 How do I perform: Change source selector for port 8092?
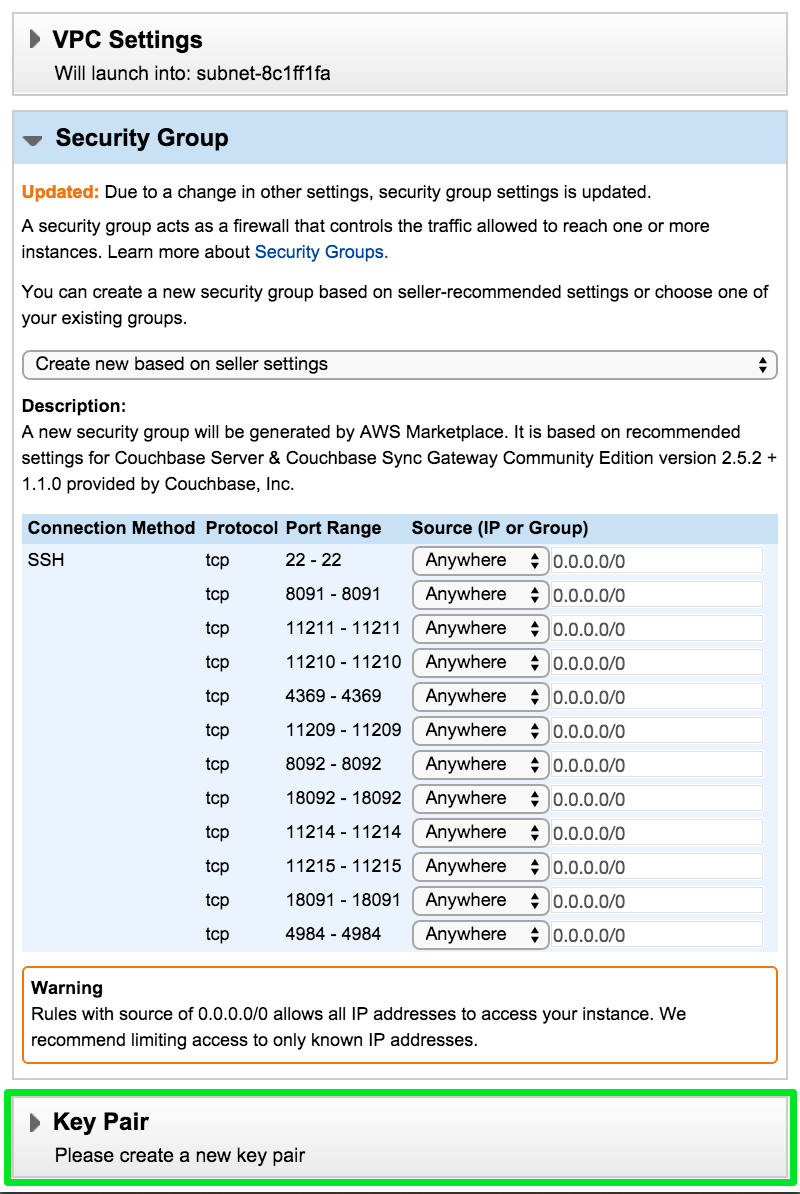coord(480,764)
